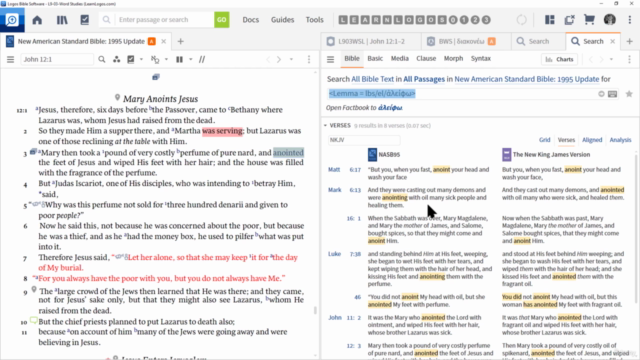Change the NASB 1995 Update resource link
The height and width of the screenshot is (360, 640).
(x=527, y=79)
